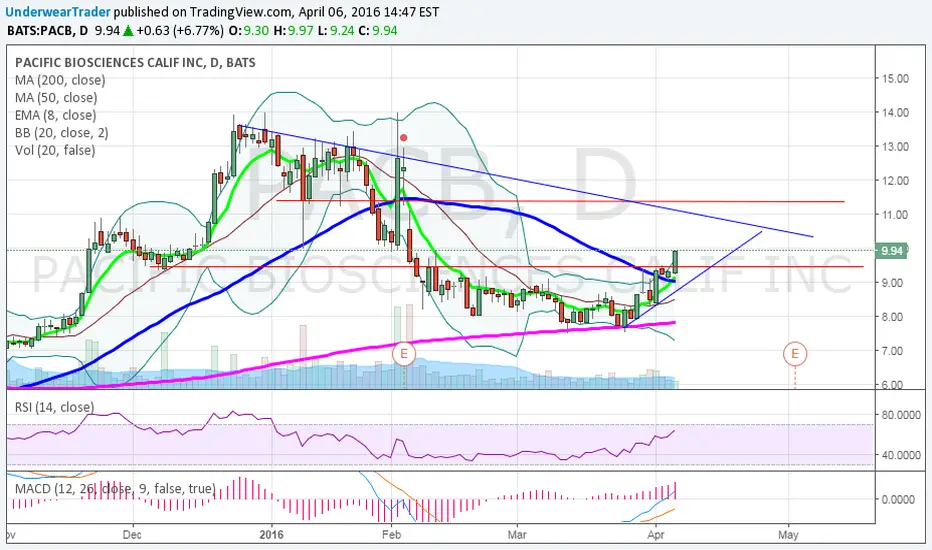Click the RSI 80.0000 axis label
Image resolution: width=932 pixels, height=550 pixels.
[x=901, y=415]
